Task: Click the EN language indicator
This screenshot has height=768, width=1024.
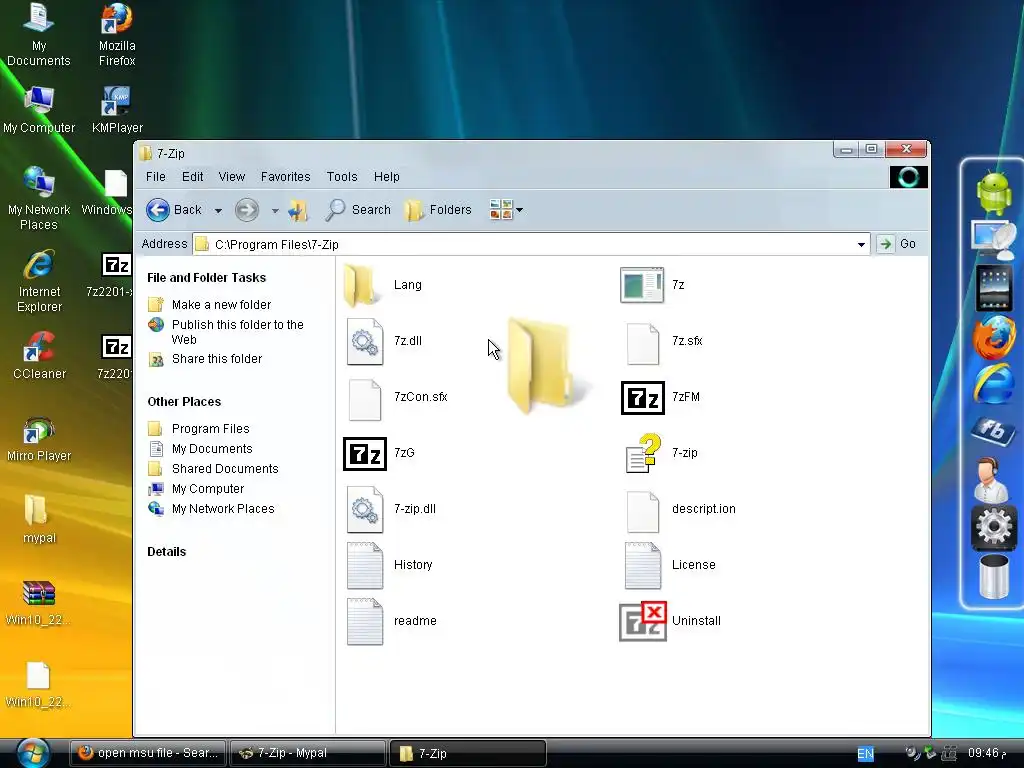Action: (x=865, y=754)
